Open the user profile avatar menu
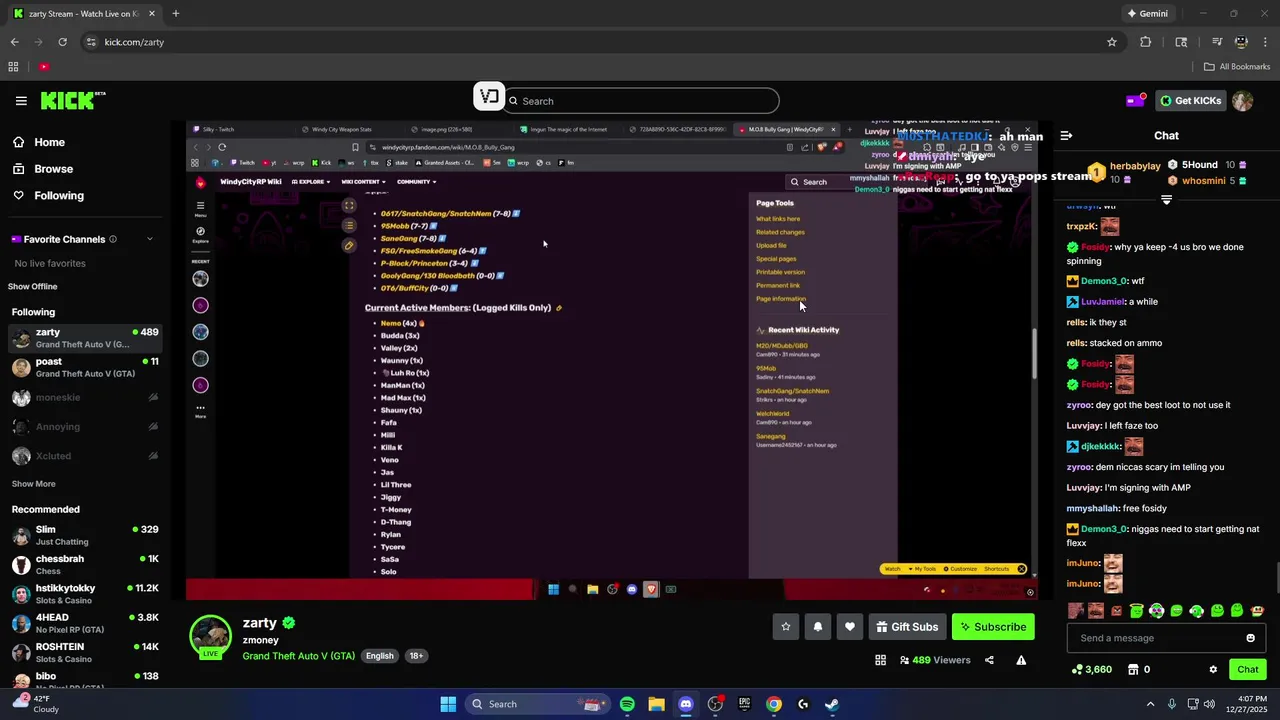1280x720 pixels. [x=1242, y=101]
